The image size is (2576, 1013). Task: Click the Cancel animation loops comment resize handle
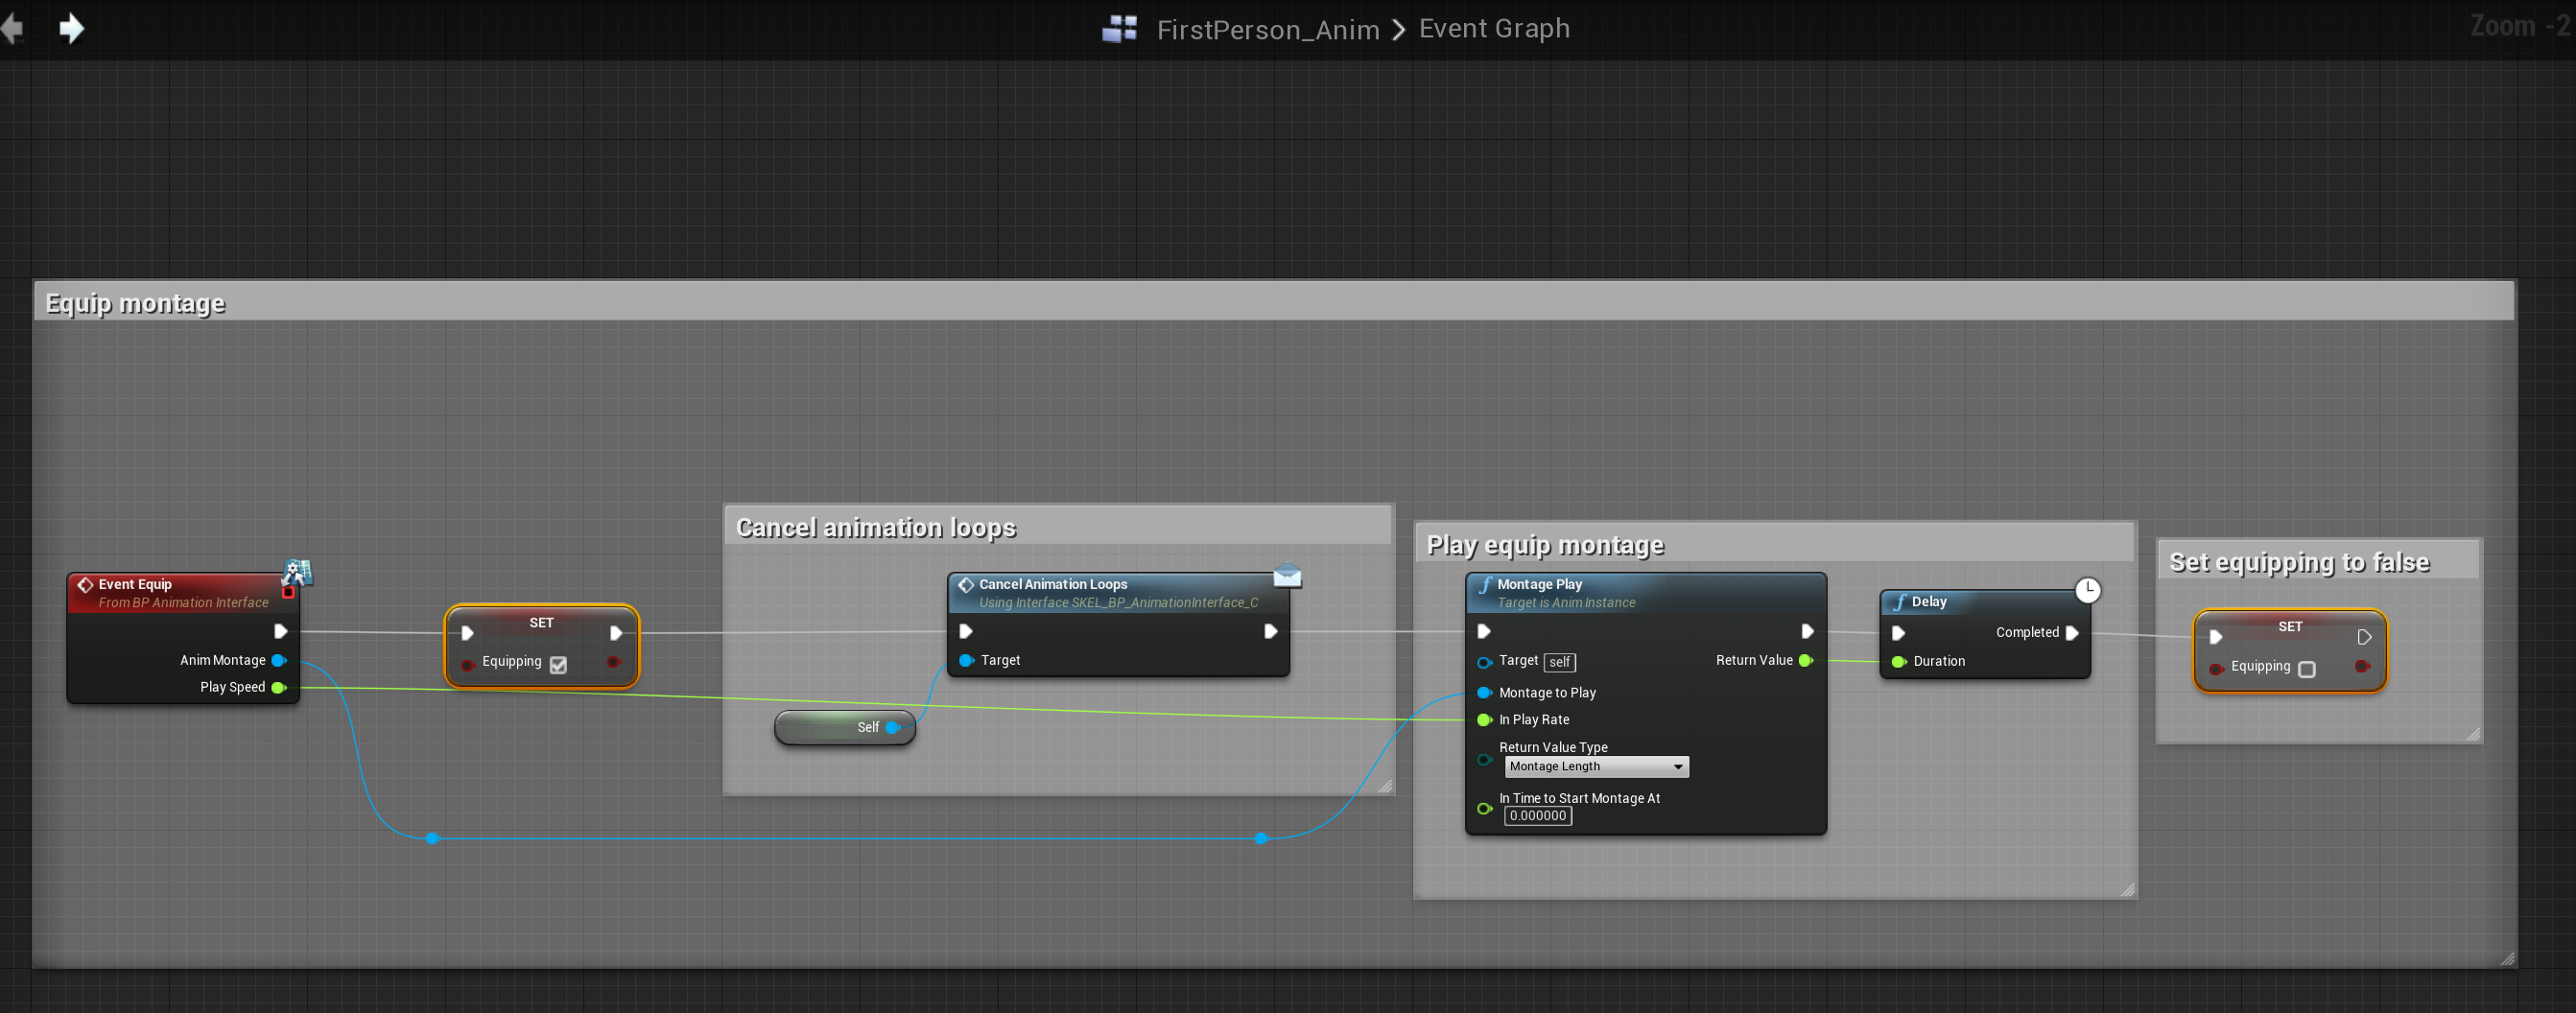coord(1385,786)
